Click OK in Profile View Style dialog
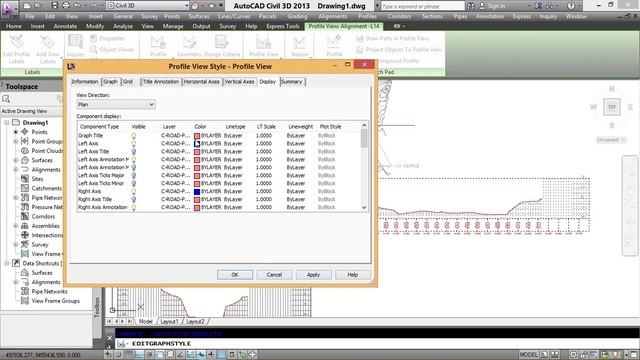Screen dimensions: 640x360 point(235,275)
